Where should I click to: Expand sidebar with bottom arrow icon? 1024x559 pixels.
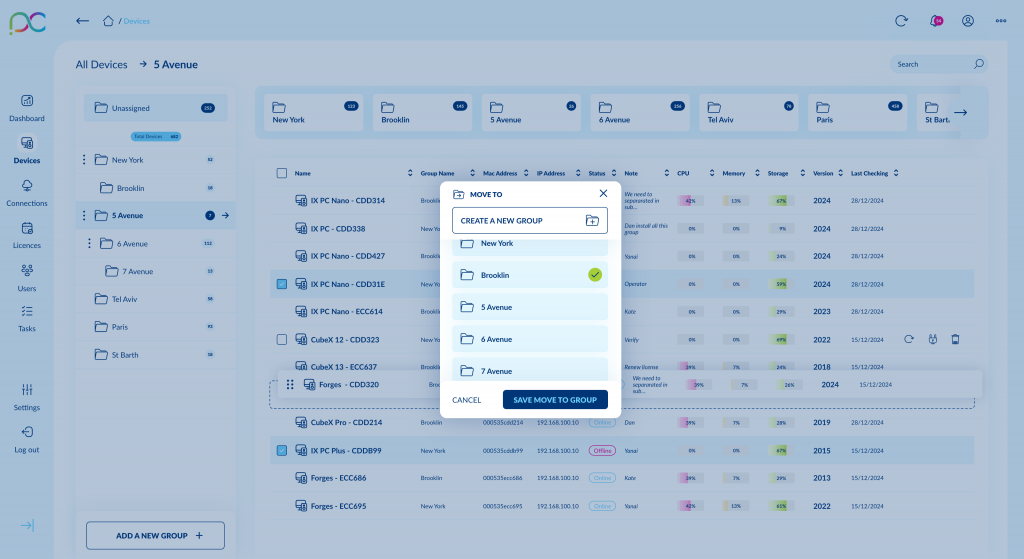click(x=27, y=525)
